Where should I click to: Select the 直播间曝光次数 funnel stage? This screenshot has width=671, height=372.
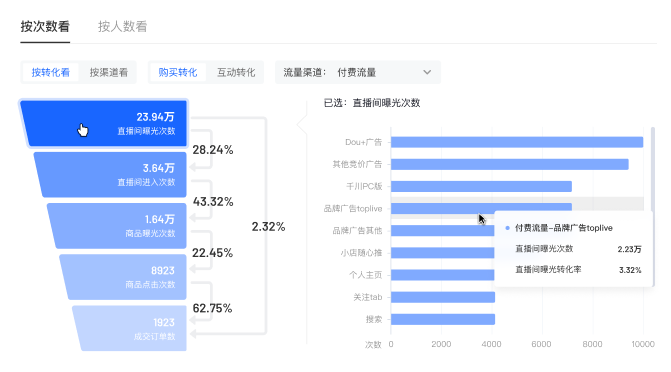[x=104, y=123]
